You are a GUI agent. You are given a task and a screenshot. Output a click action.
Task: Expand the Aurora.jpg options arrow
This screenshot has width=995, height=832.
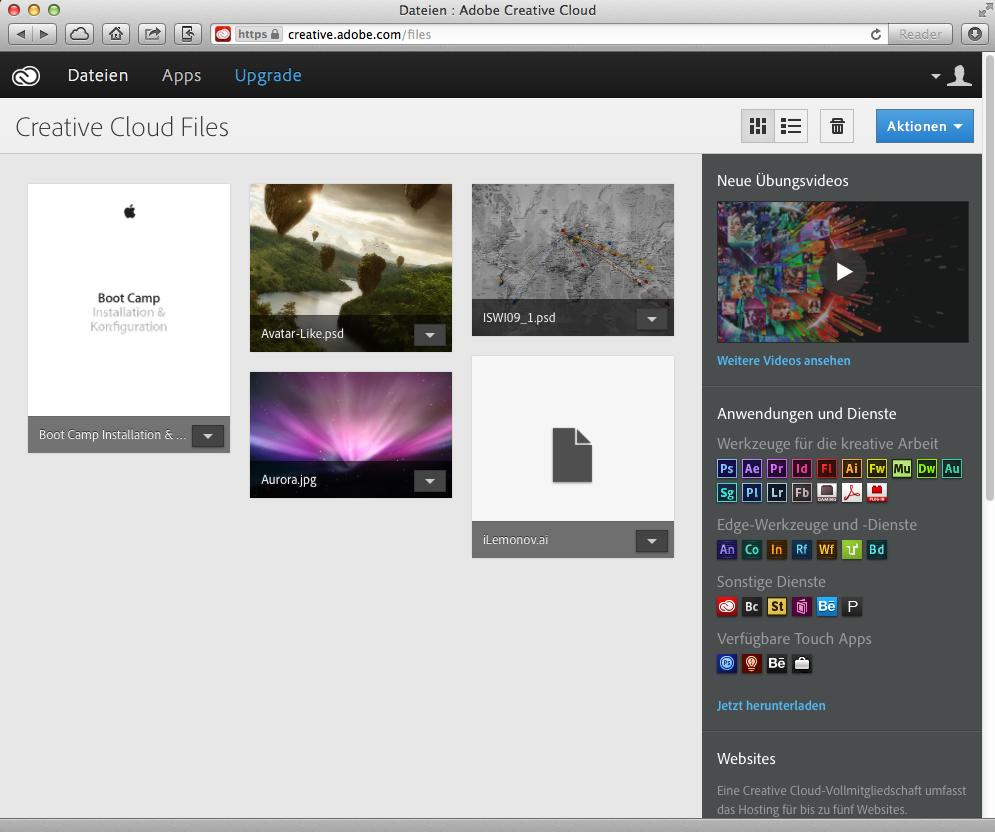430,481
